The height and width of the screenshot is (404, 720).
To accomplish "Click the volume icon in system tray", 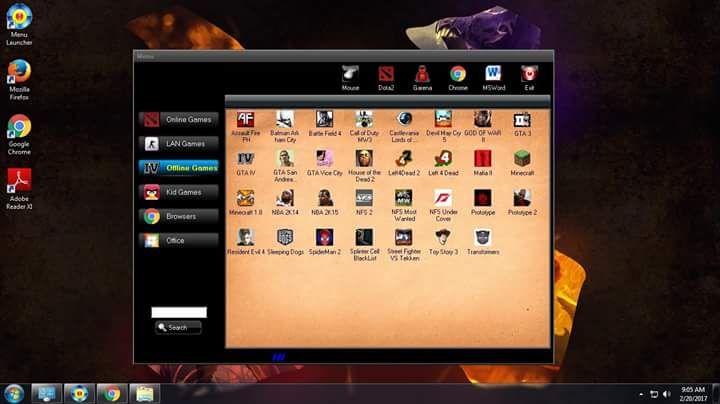I will coord(667,394).
